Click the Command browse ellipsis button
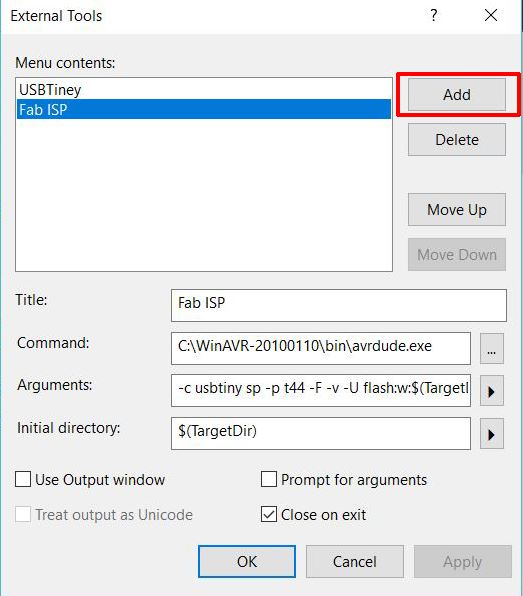 tap(491, 349)
